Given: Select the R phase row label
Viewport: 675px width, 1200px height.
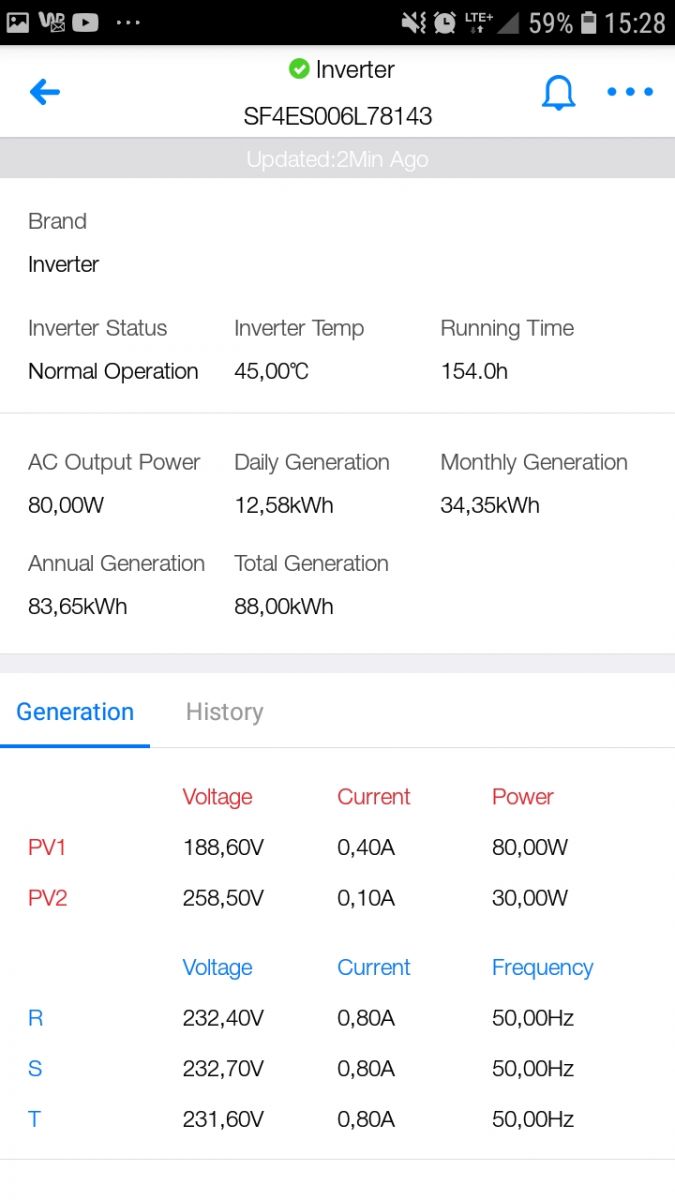Looking at the screenshot, I should (x=35, y=1018).
